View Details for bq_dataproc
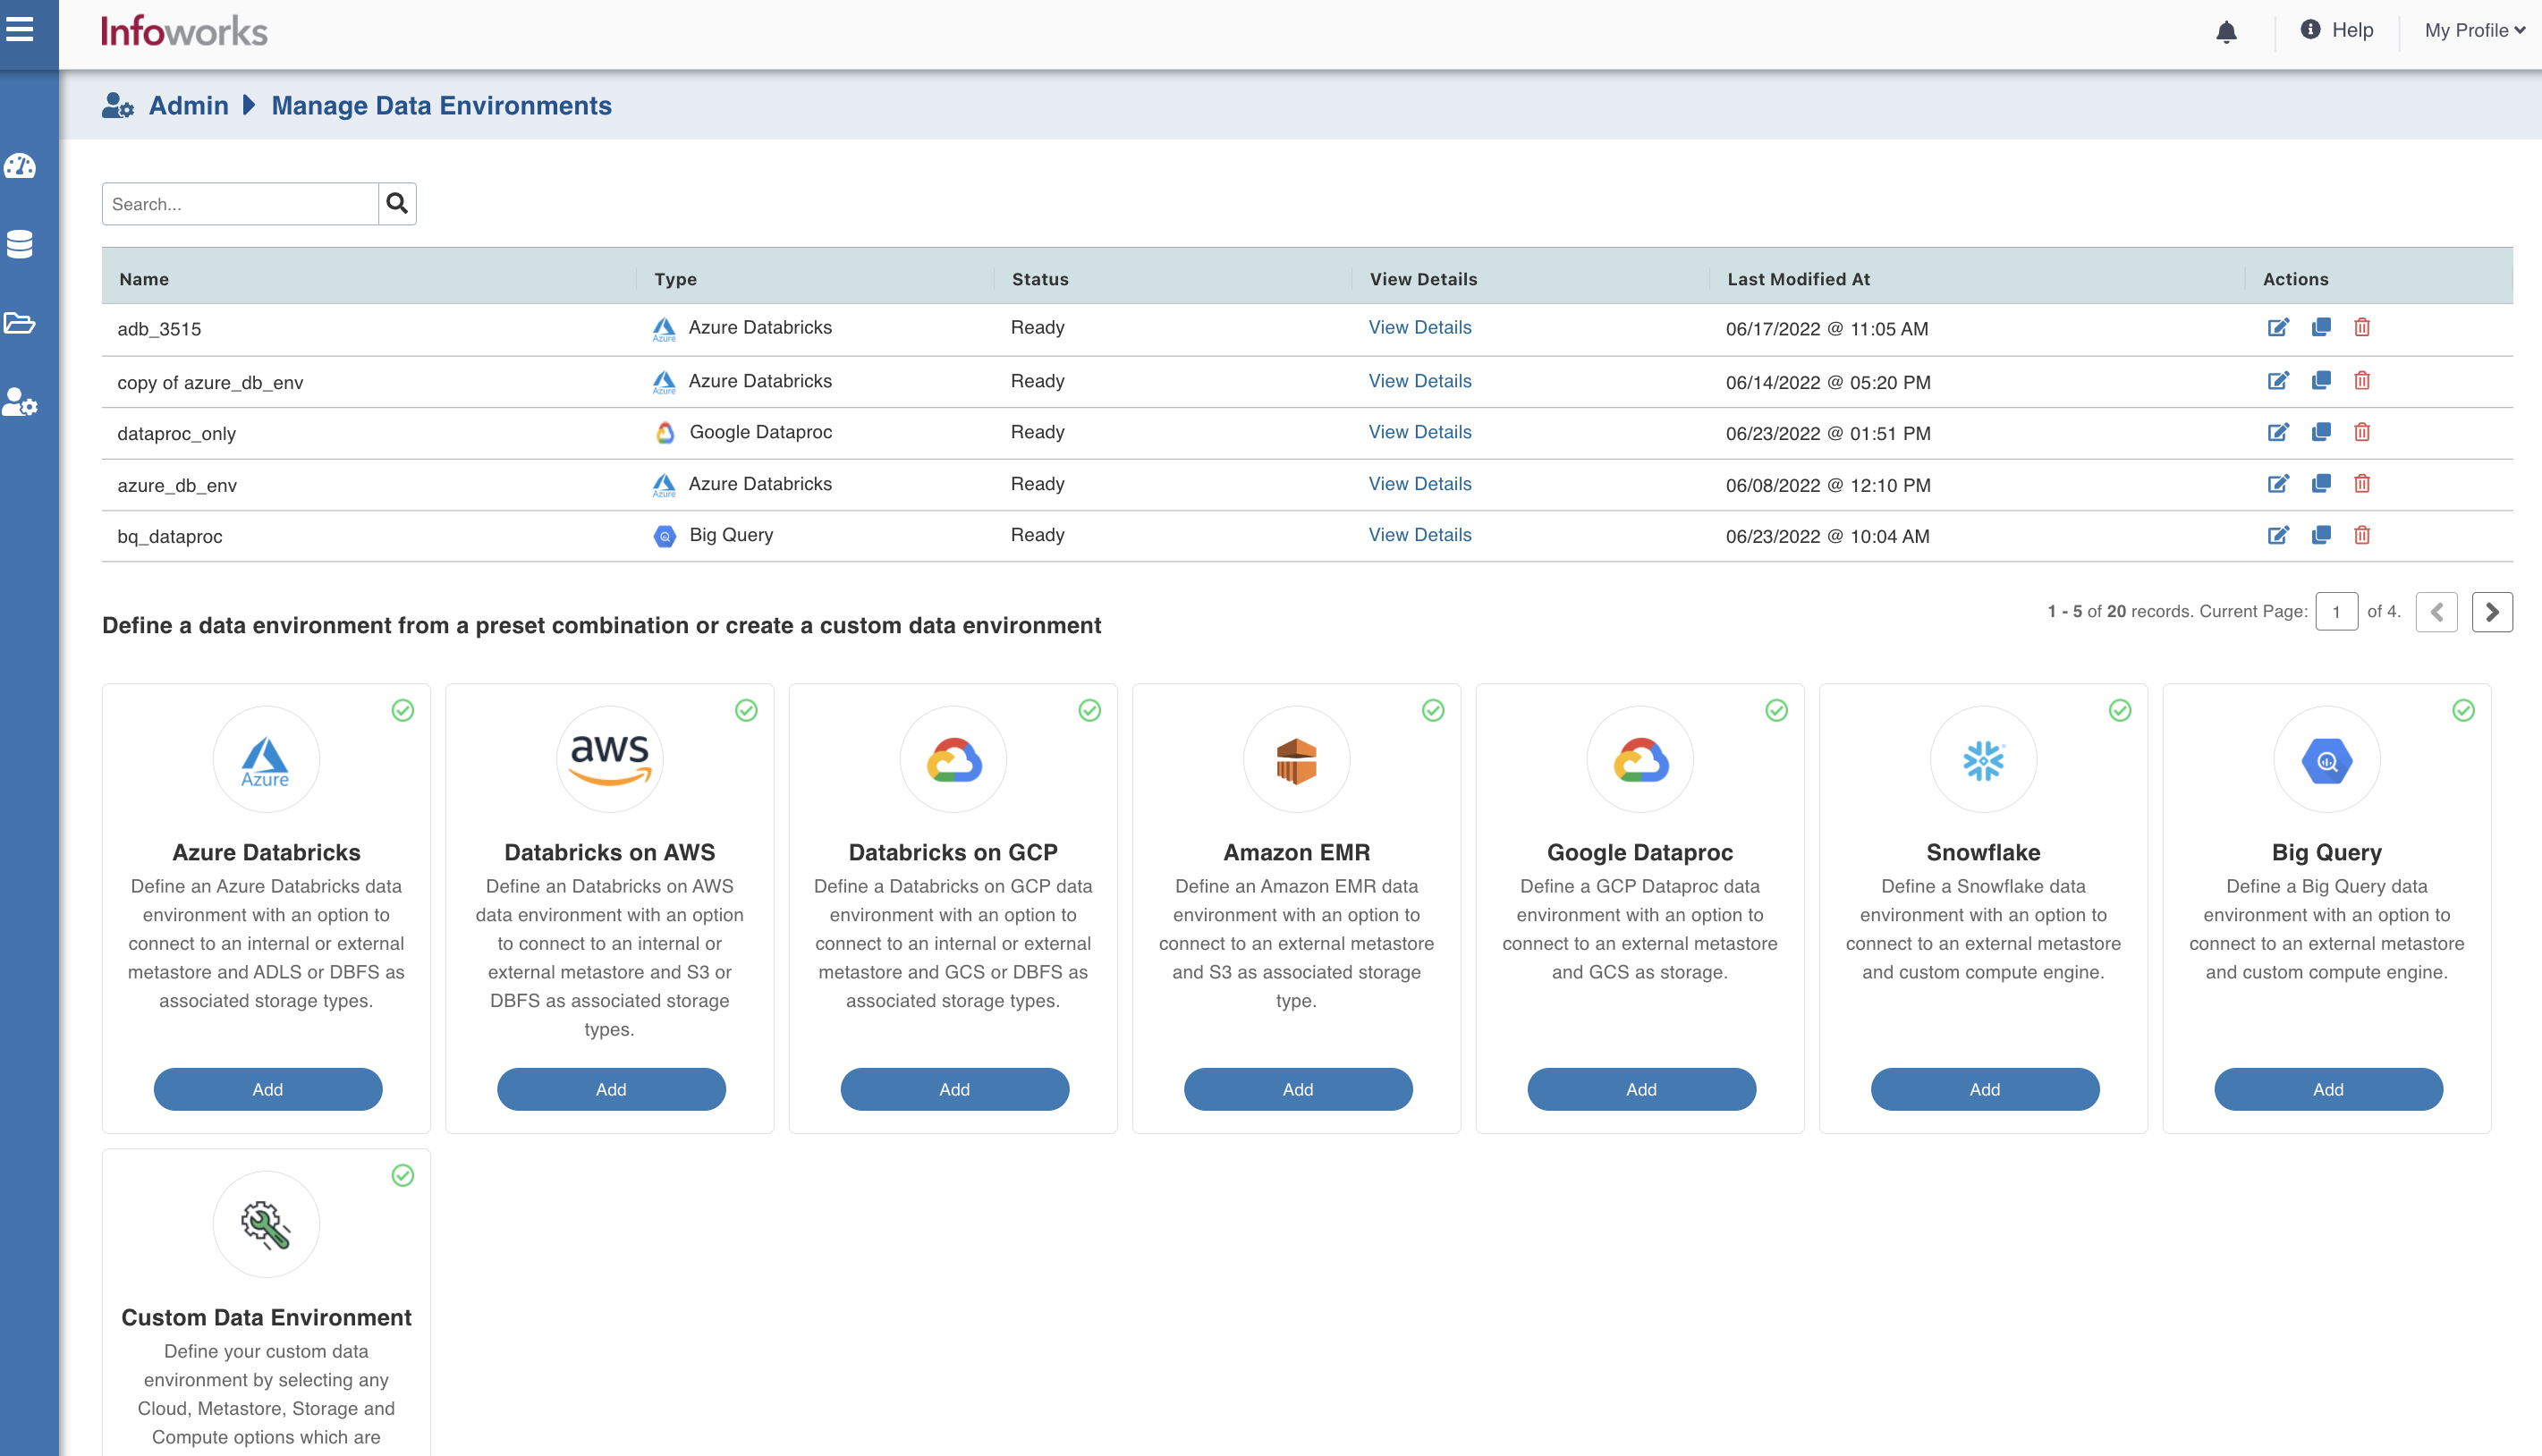 pos(1419,535)
